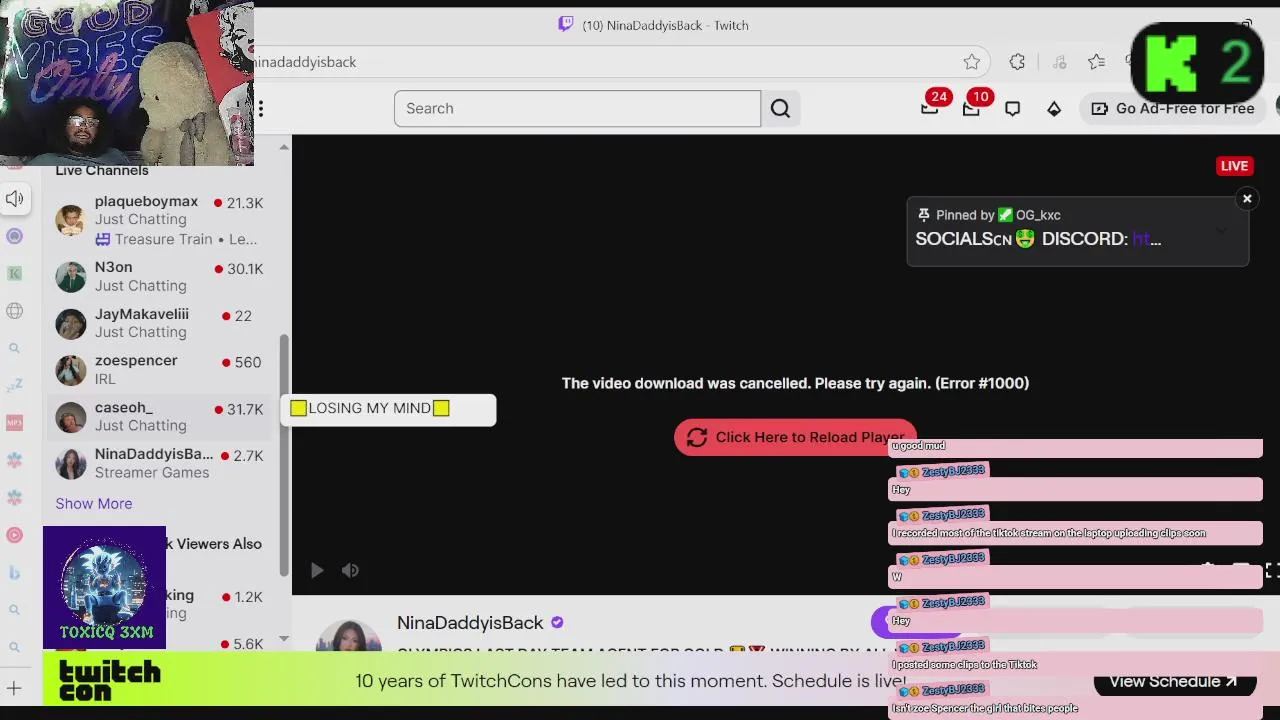The width and height of the screenshot is (1280, 720).
Task: Click the discord link in pinned message
Action: pos(1146,239)
